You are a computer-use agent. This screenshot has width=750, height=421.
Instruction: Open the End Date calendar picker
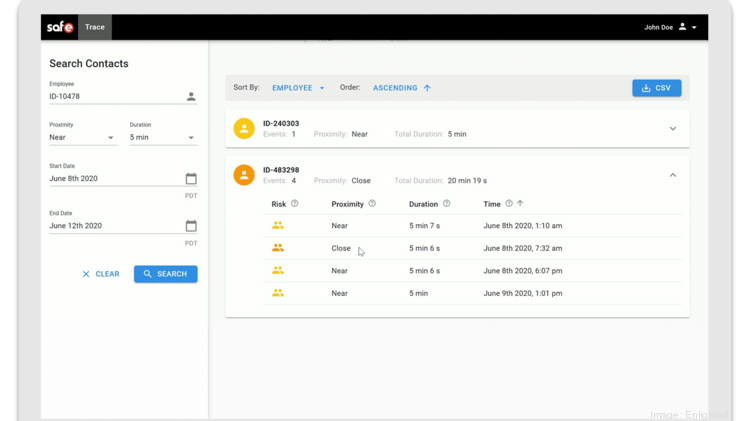[x=191, y=226]
